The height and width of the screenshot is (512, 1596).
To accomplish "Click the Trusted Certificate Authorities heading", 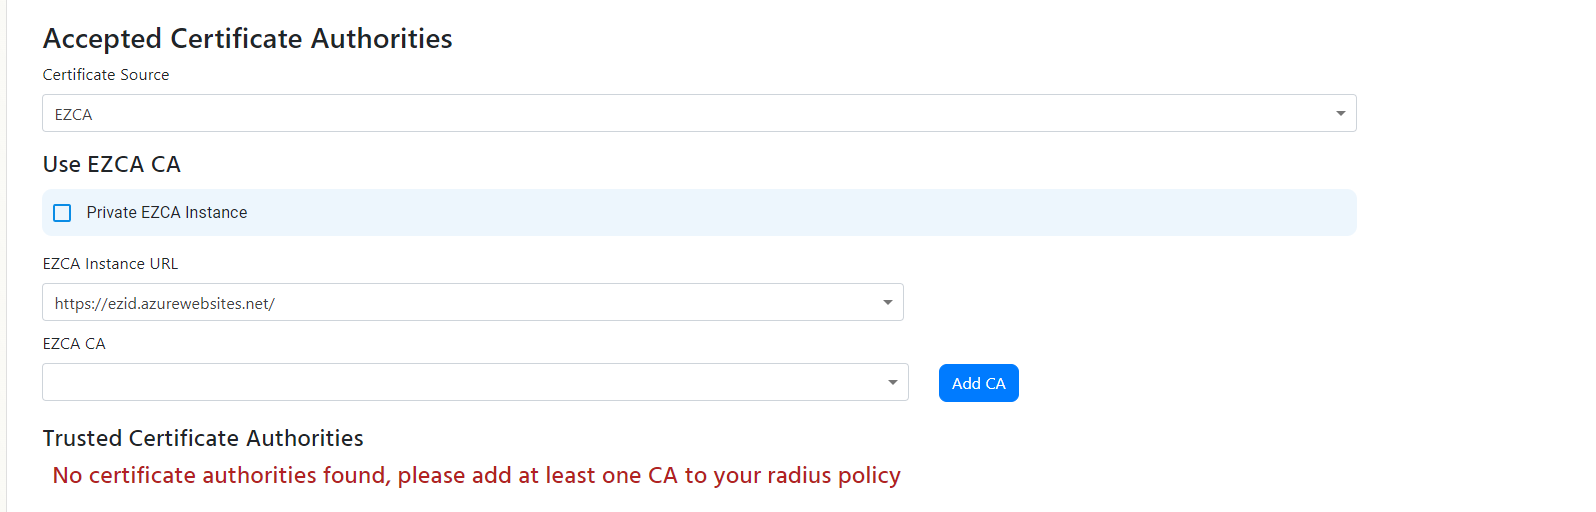I will [x=203, y=438].
